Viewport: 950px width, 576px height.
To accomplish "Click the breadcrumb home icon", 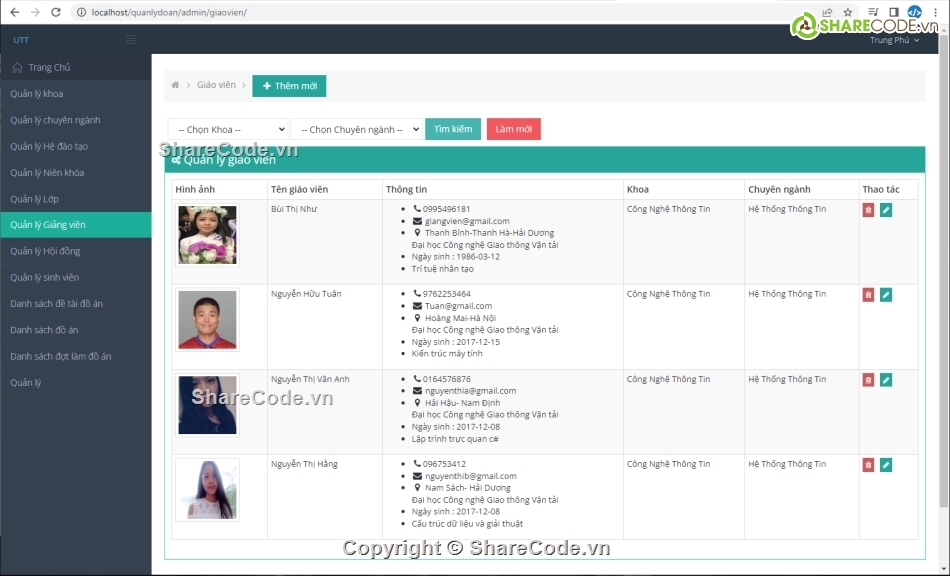I will [175, 85].
